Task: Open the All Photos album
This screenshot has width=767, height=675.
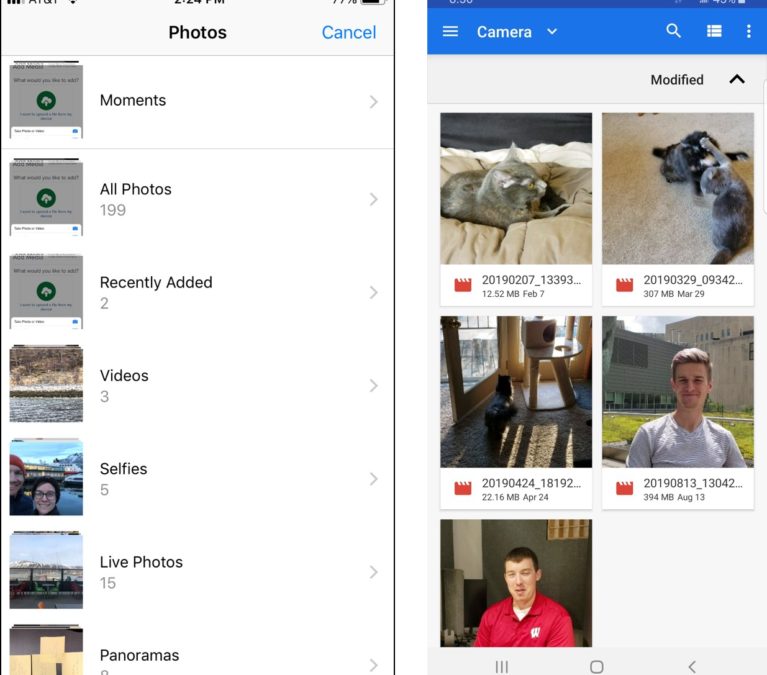Action: pos(197,199)
